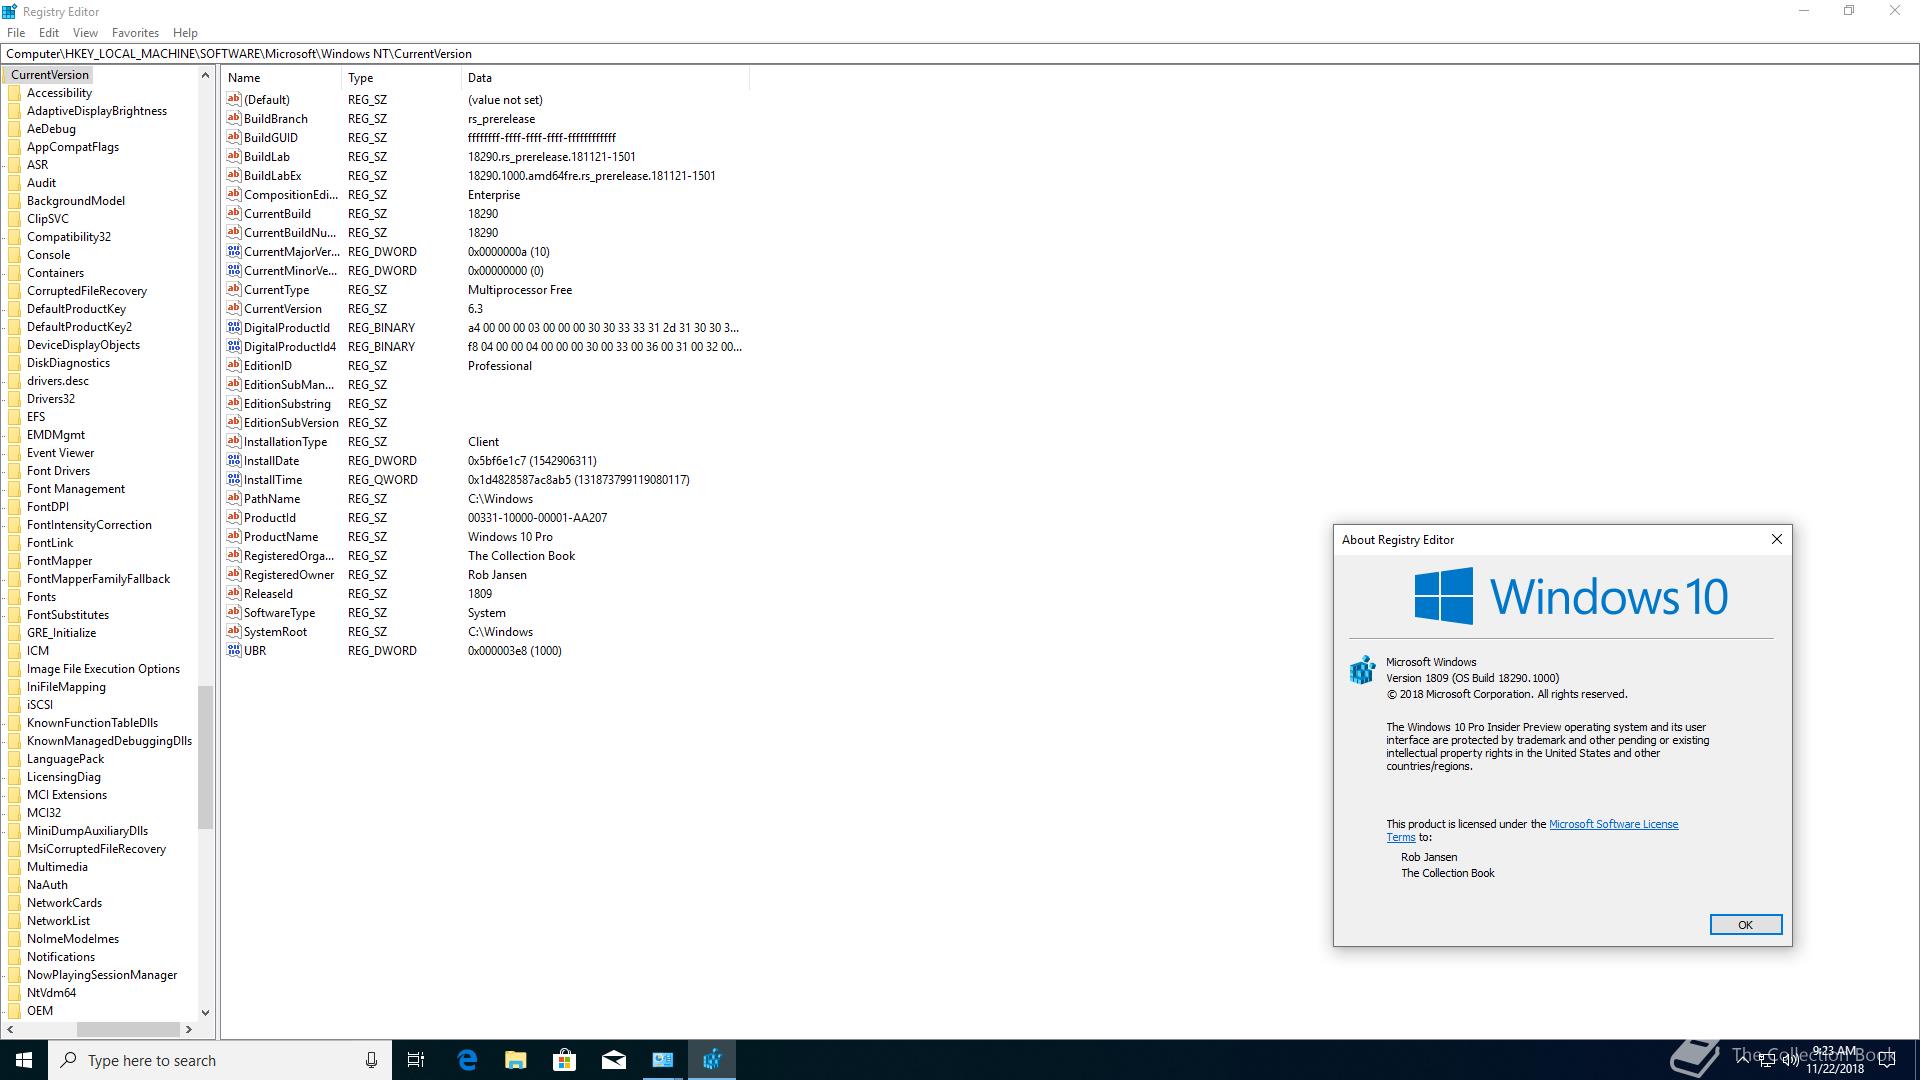The height and width of the screenshot is (1080, 1920).
Task: Click the volume icon in system tray
Action: click(1790, 1060)
